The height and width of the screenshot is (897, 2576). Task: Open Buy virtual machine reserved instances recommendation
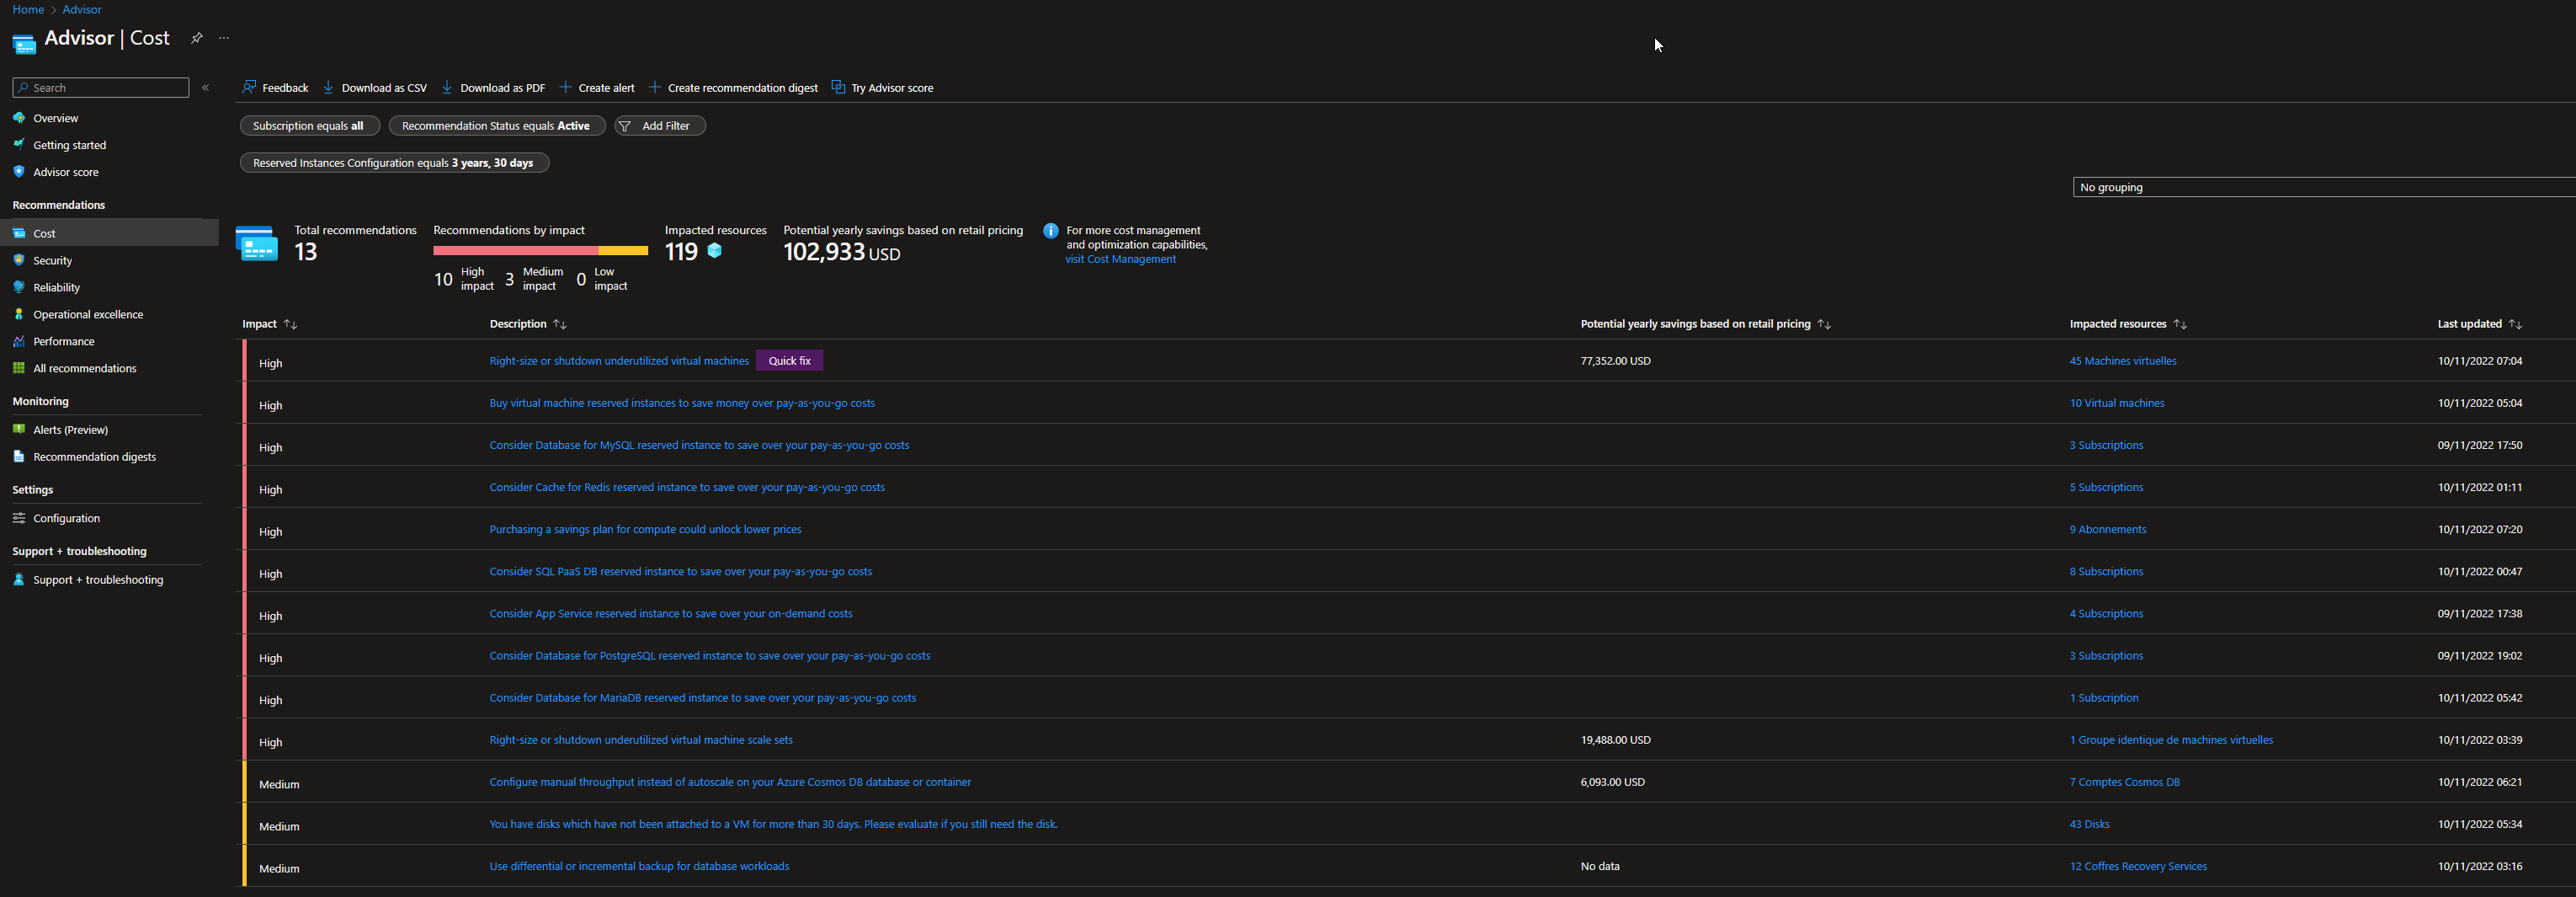(x=682, y=403)
